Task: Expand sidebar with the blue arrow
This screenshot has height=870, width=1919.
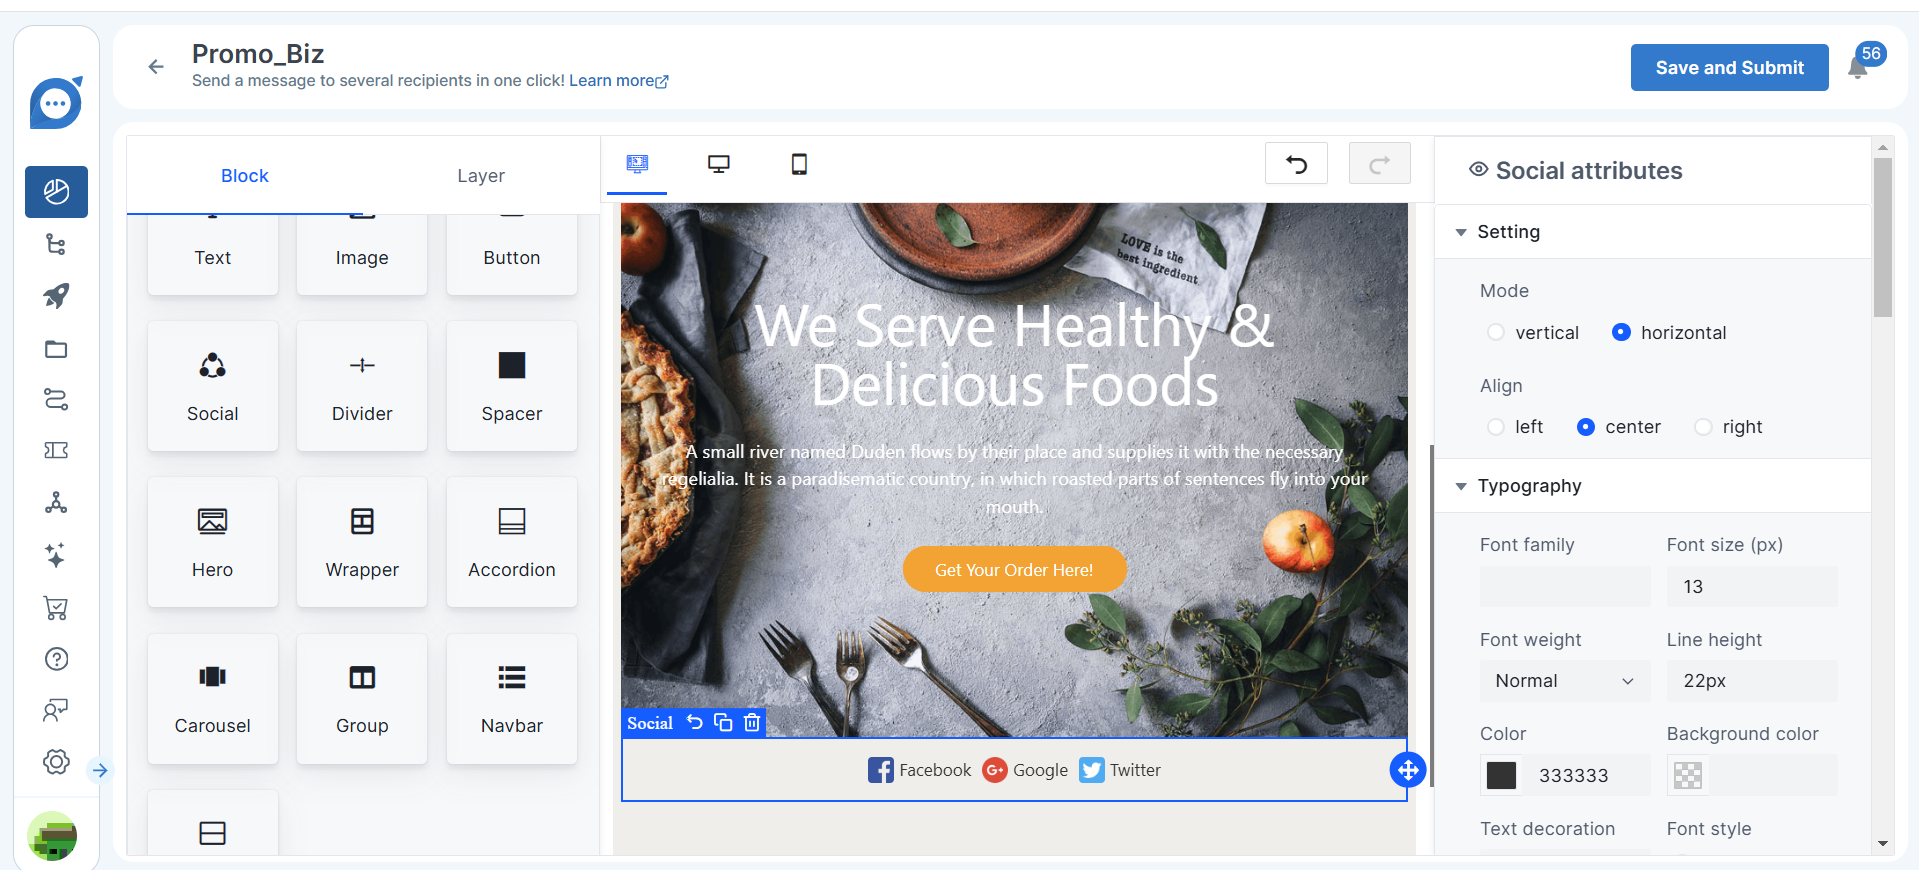Action: click(100, 770)
